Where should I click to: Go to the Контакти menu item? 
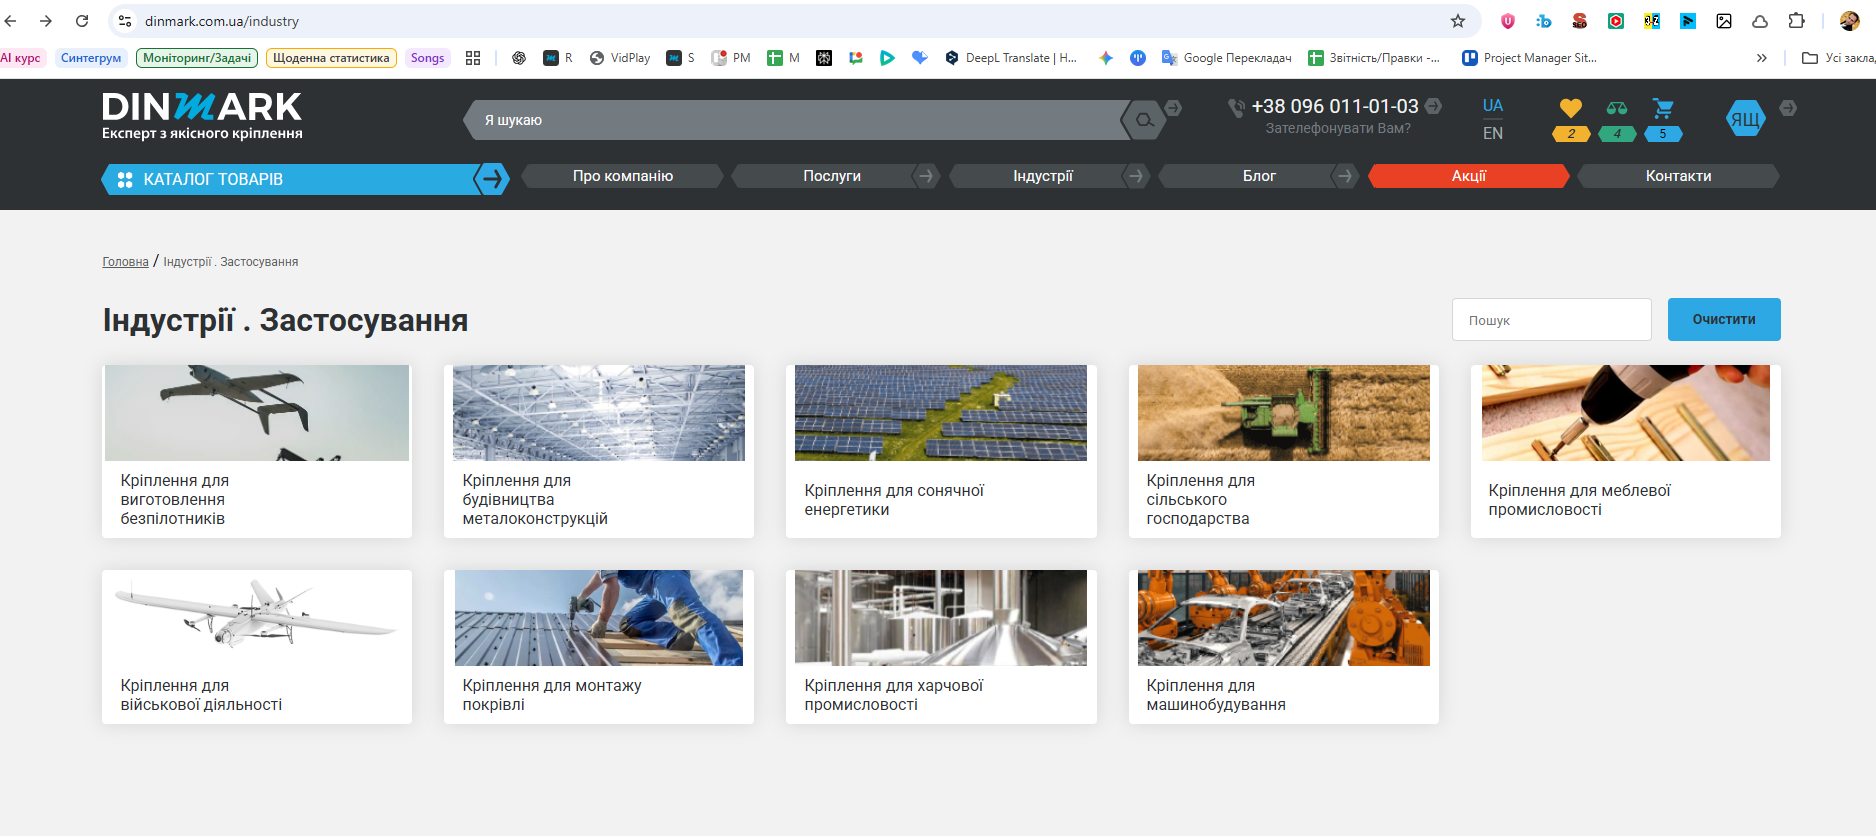pos(1678,176)
